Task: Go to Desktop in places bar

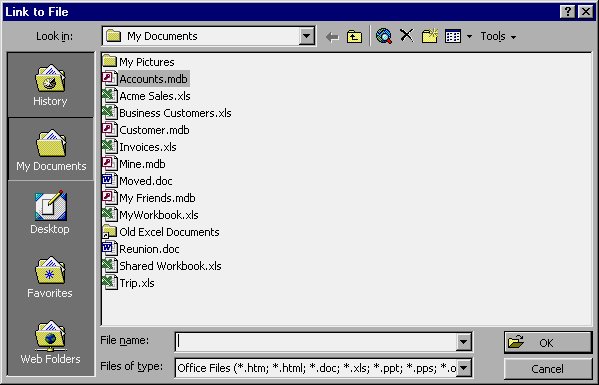Action: pyautogui.click(x=50, y=212)
